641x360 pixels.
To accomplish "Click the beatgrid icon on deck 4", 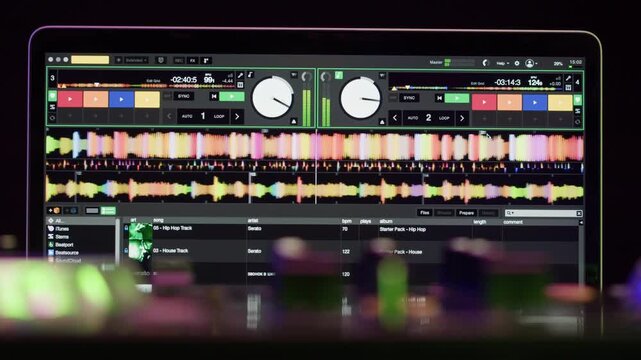I will (x=568, y=87).
